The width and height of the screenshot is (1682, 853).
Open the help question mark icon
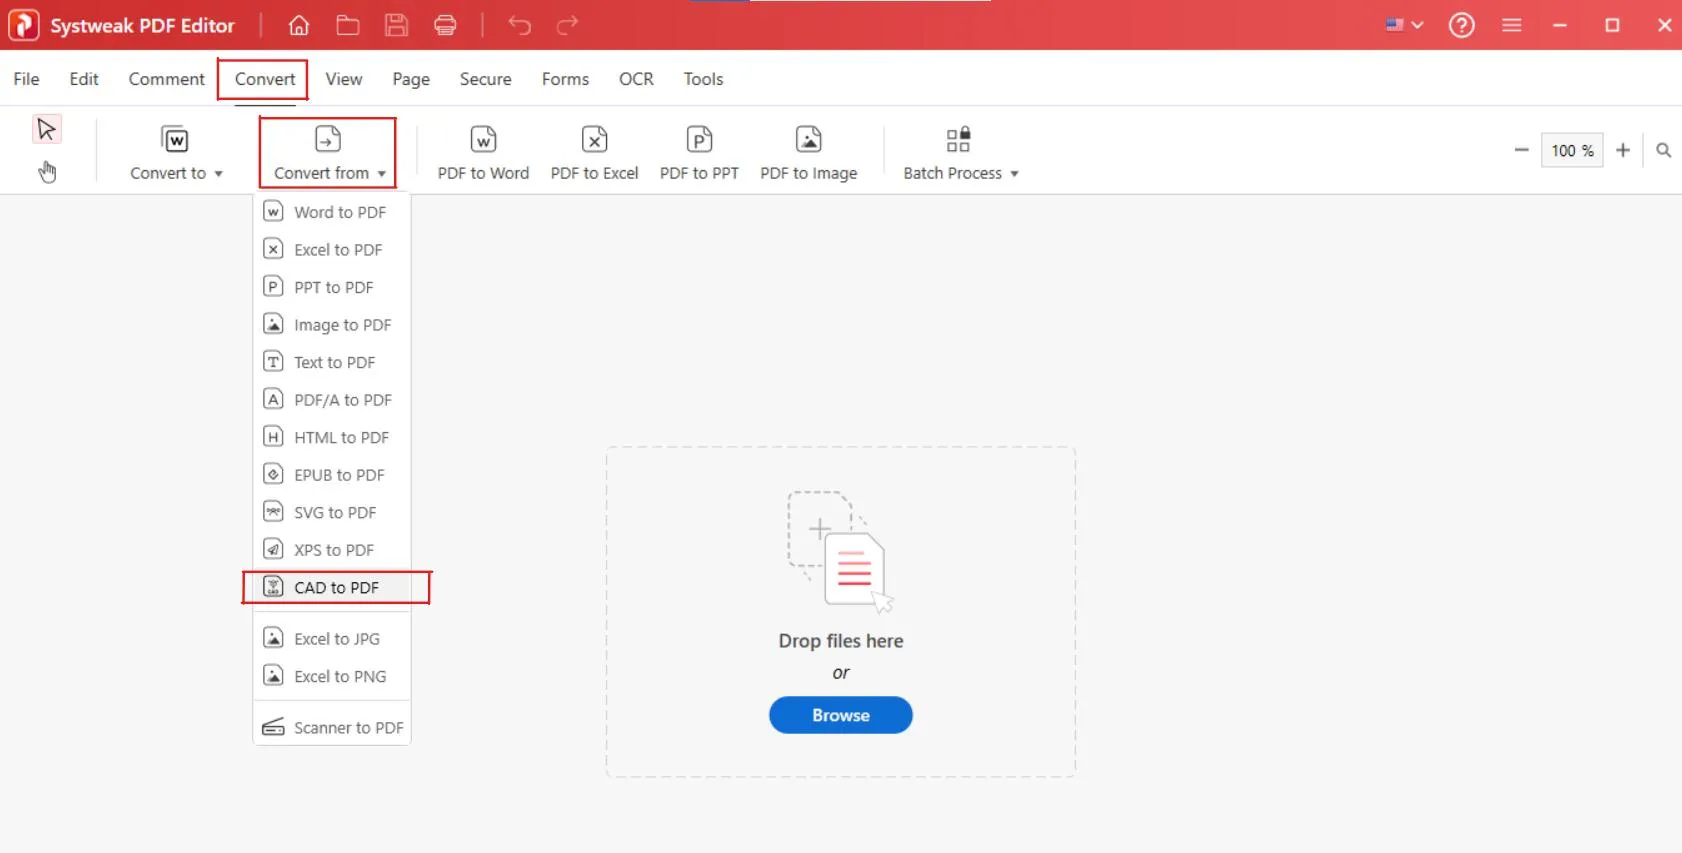coord(1461,26)
